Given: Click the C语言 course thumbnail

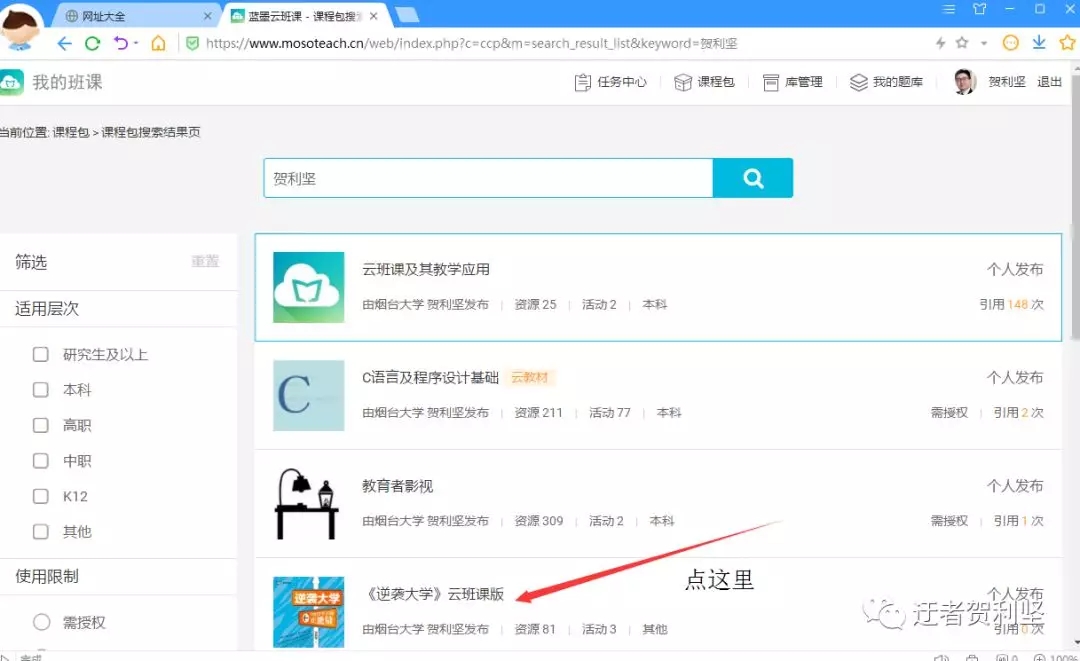Looking at the screenshot, I should click(x=309, y=395).
